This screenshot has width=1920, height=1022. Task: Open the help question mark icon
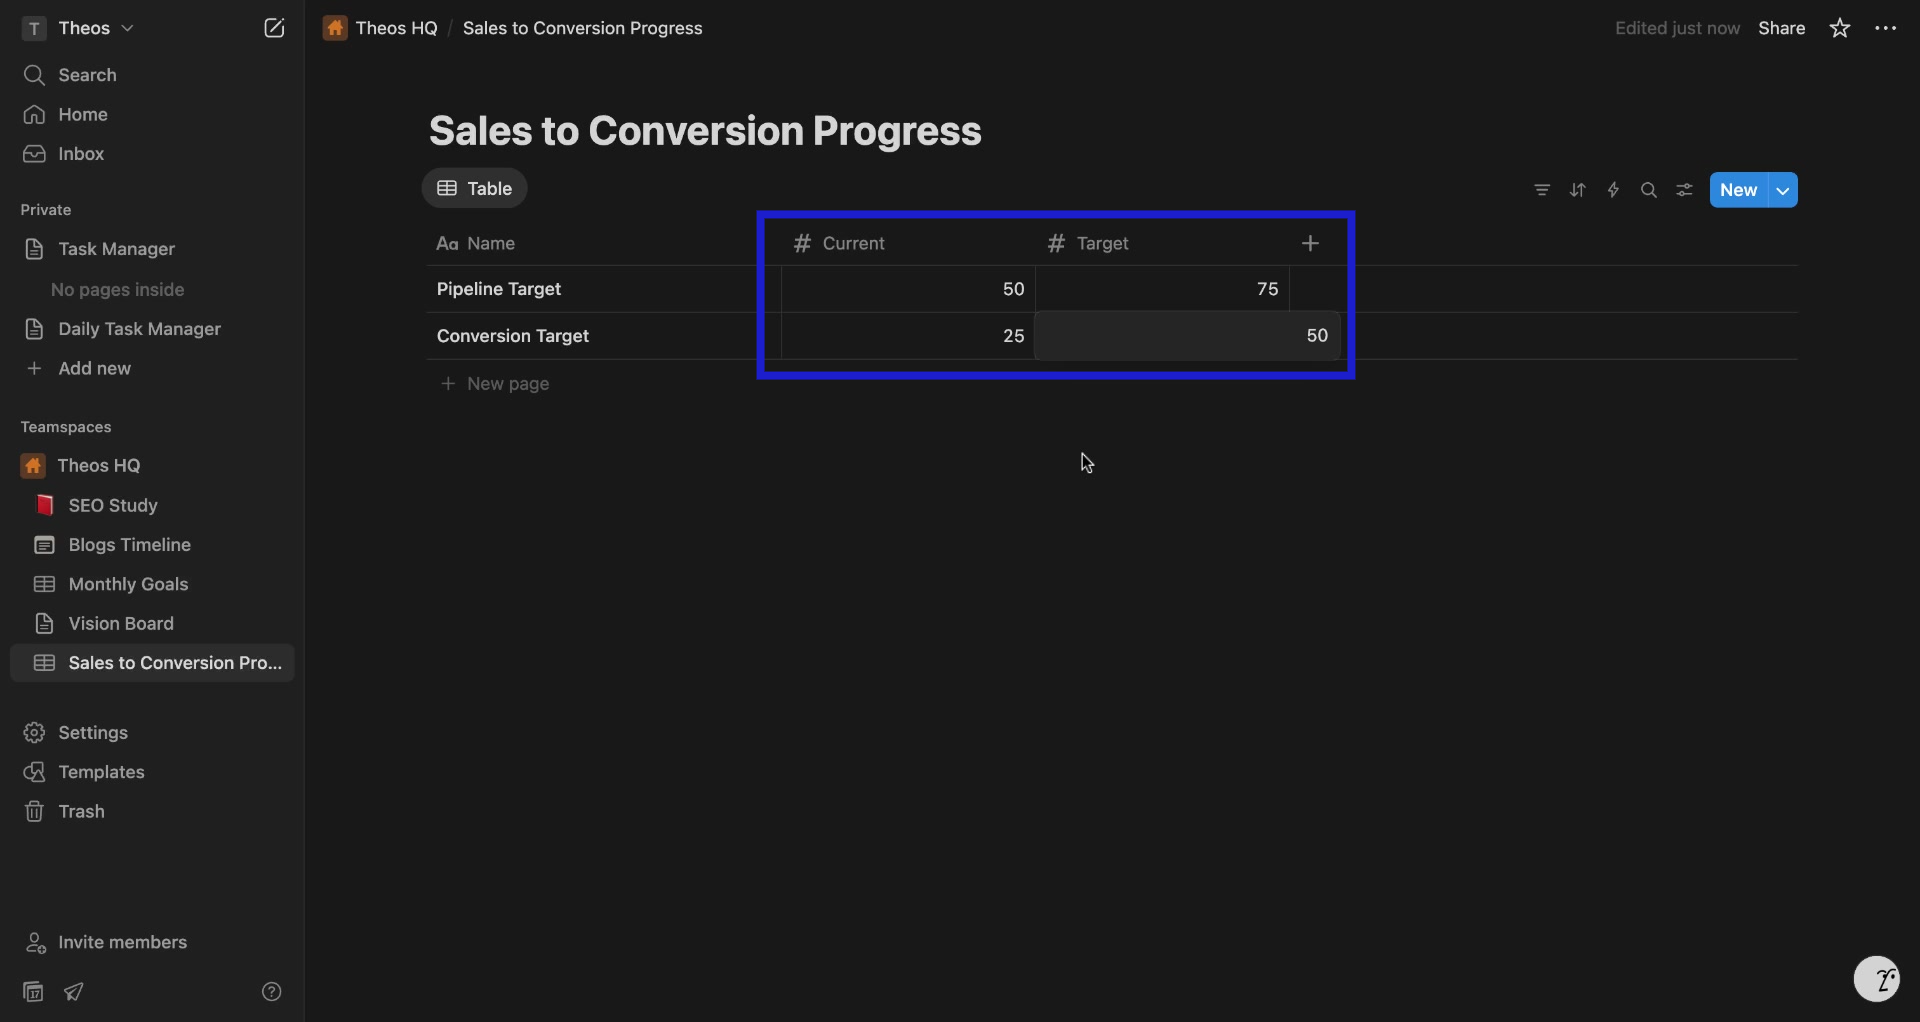click(x=272, y=991)
